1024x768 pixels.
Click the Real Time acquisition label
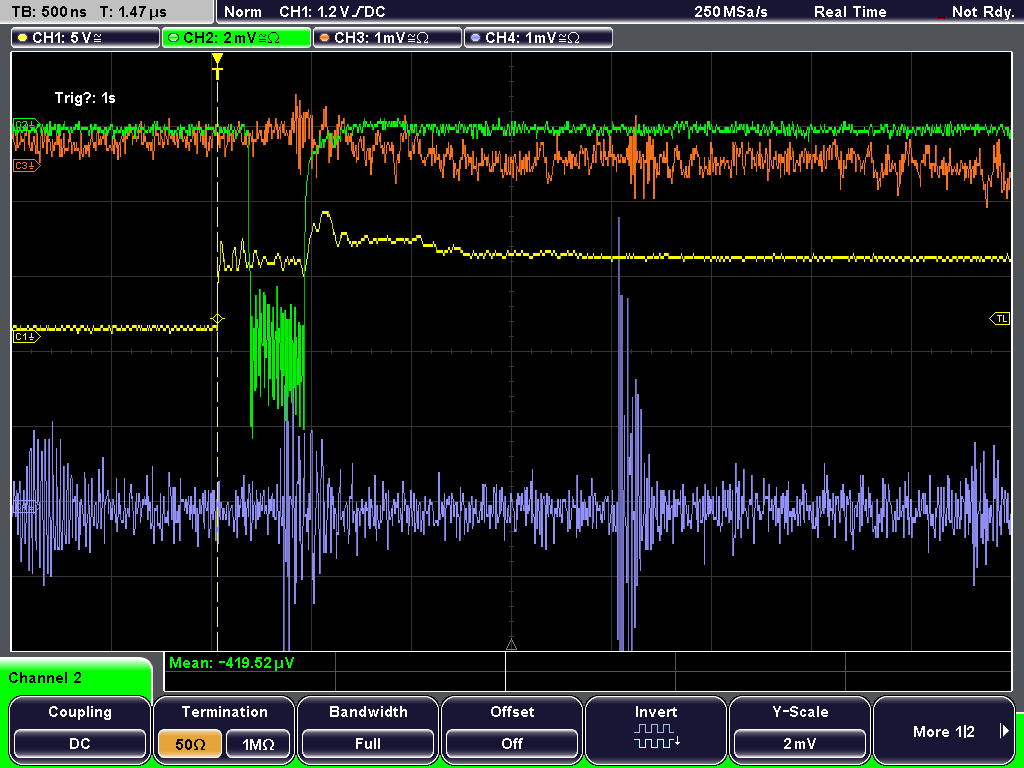point(850,12)
